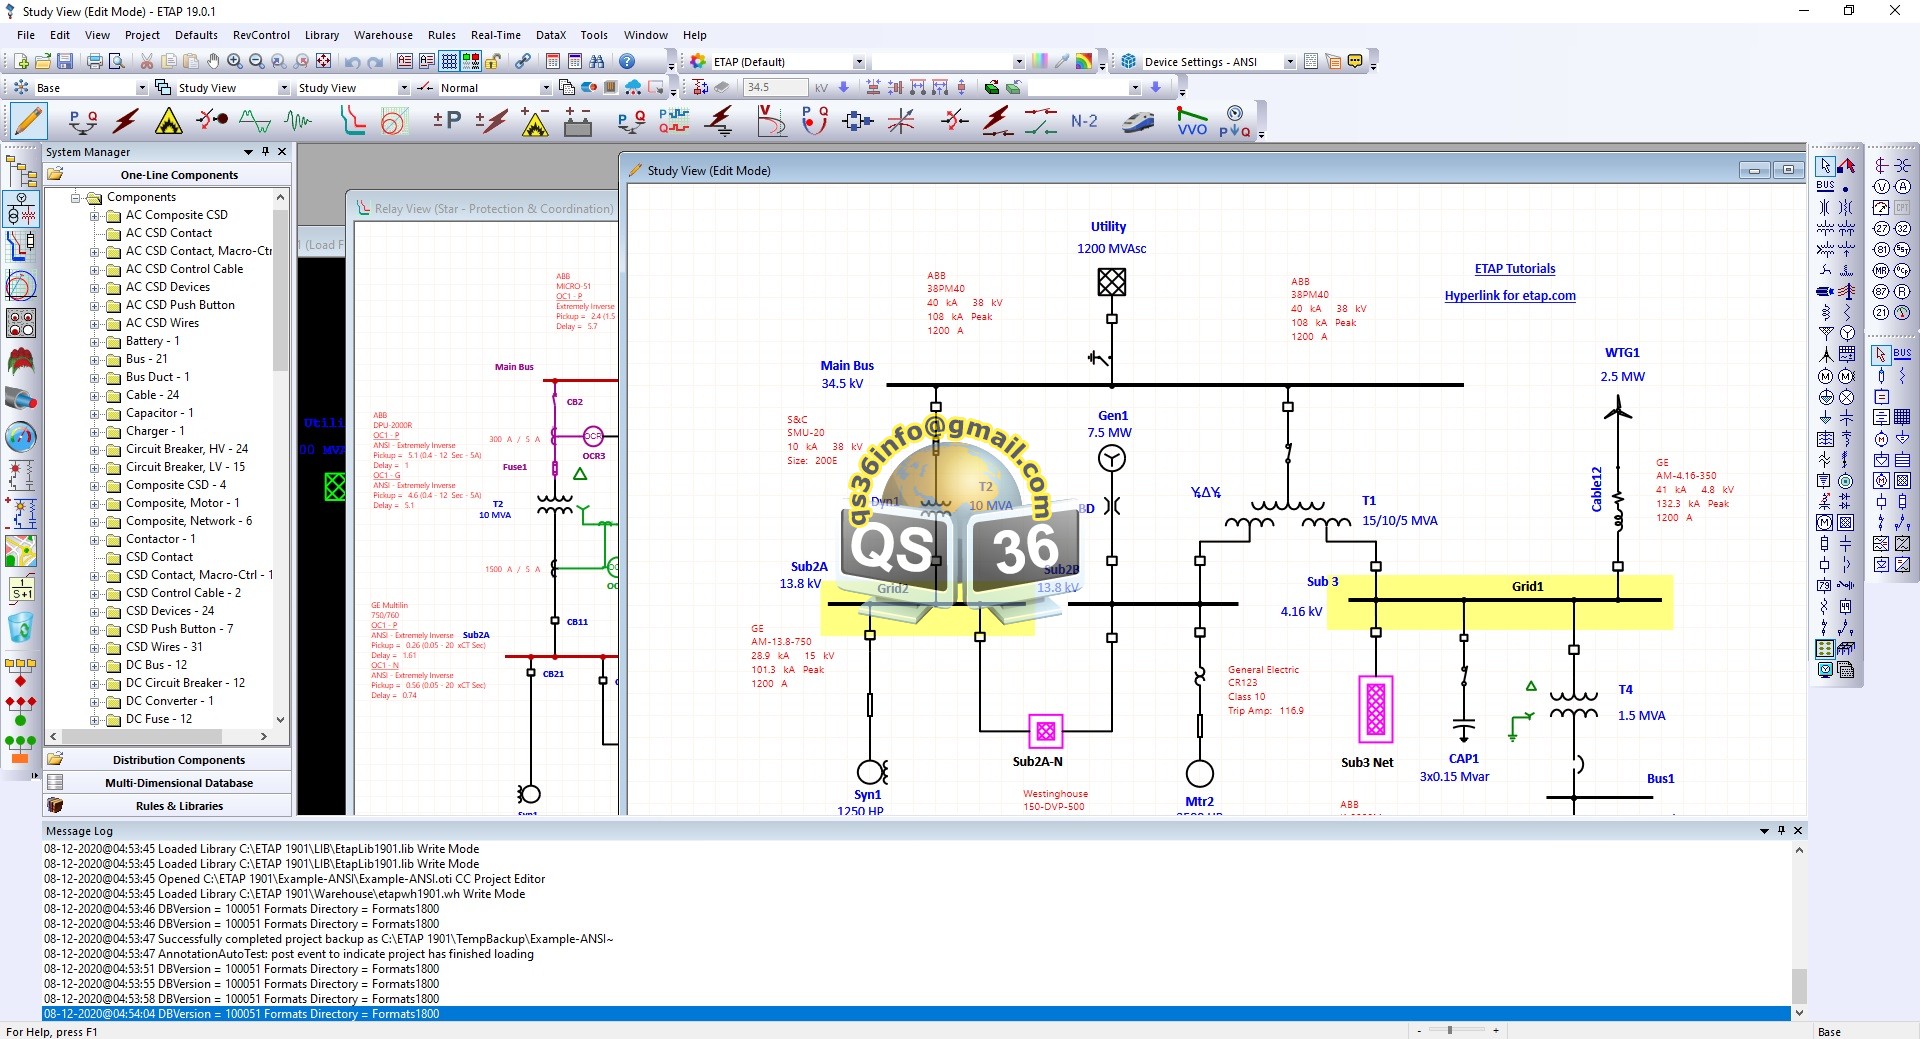Open the Project menu
The height and width of the screenshot is (1039, 1920).
coord(142,35)
